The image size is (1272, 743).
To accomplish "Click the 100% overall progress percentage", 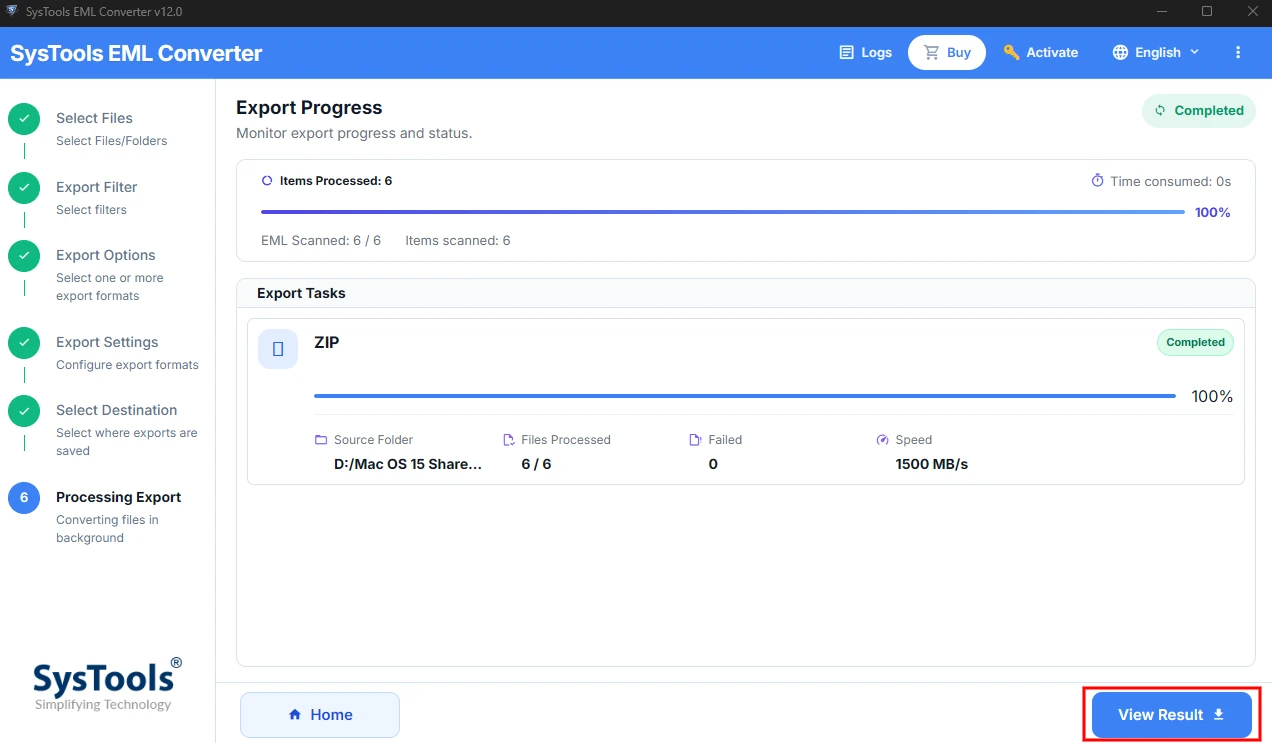I will pos(1213,212).
